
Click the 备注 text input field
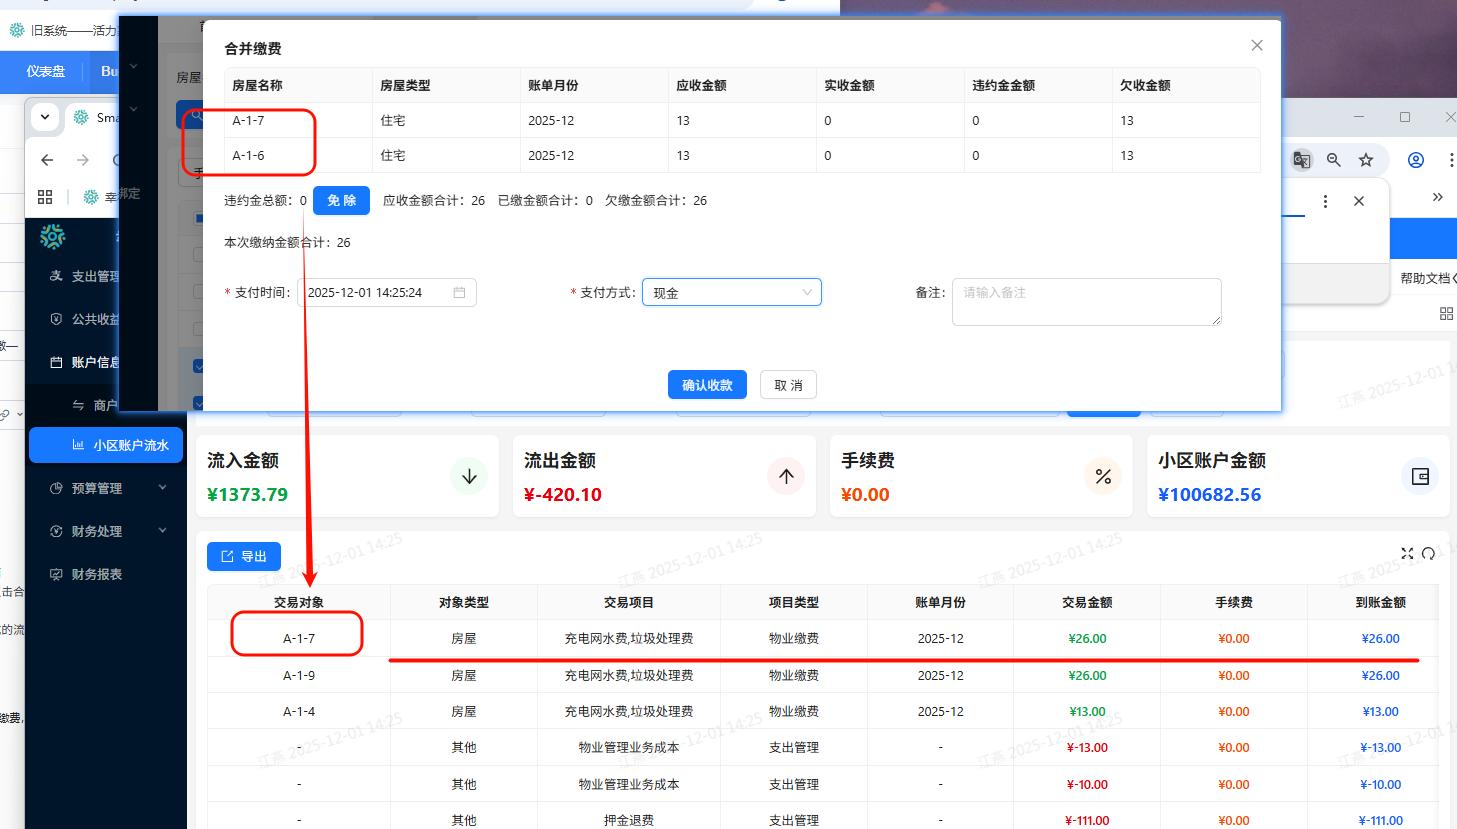click(x=1086, y=302)
